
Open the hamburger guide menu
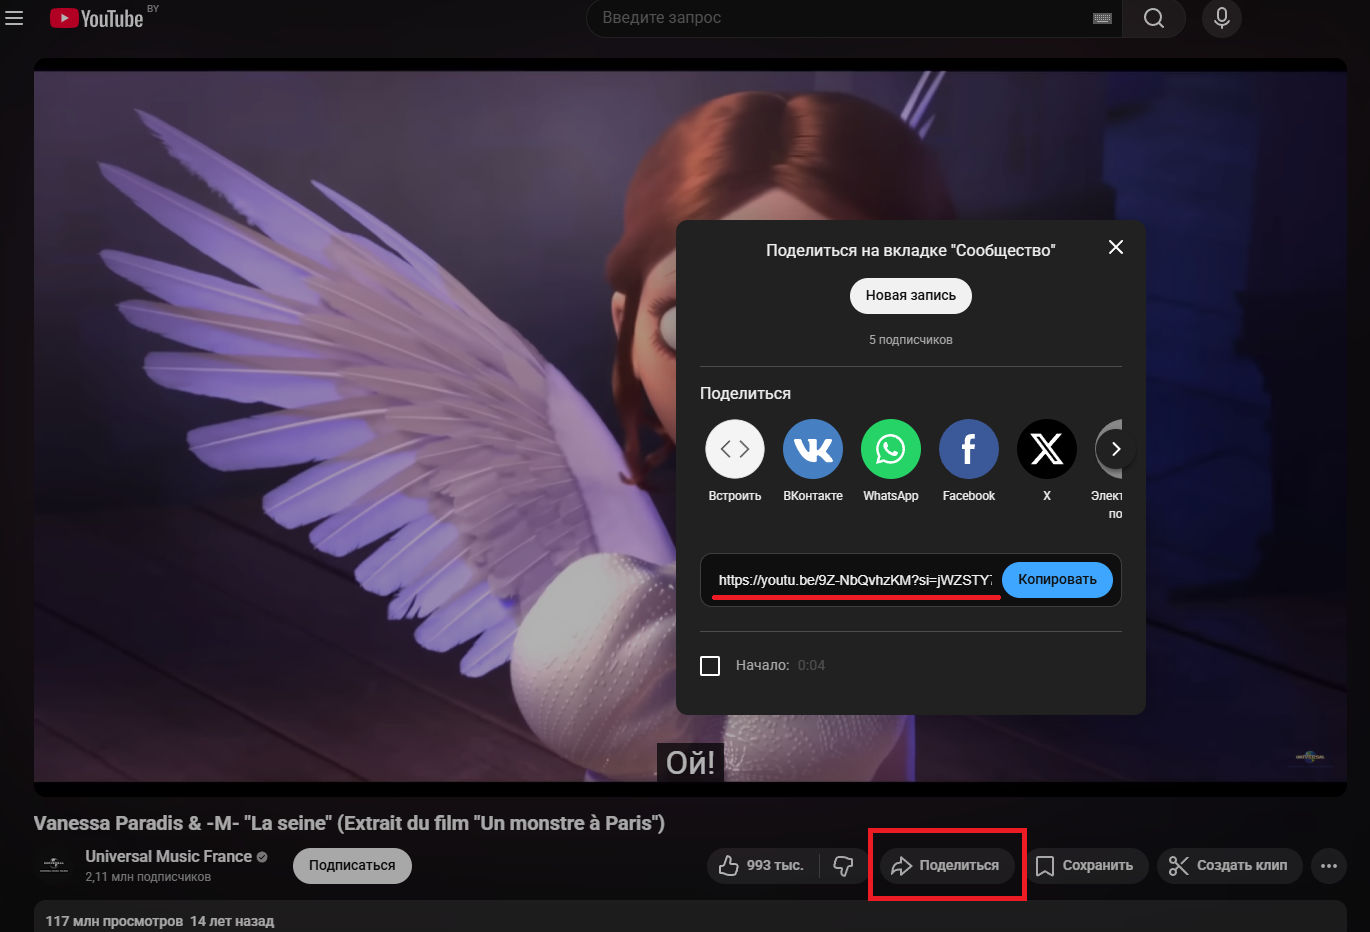coord(14,18)
